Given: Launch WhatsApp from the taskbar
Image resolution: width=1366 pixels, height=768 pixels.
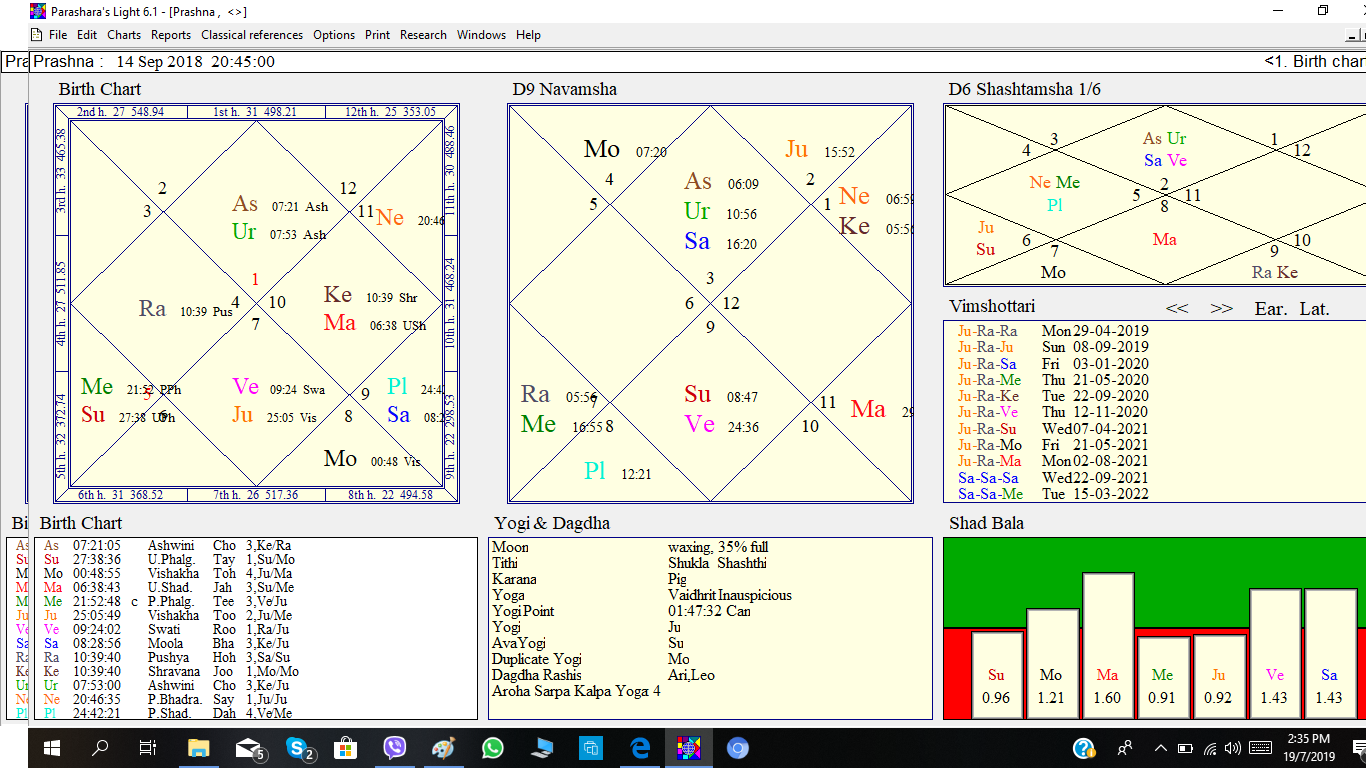Looking at the screenshot, I should click(492, 747).
